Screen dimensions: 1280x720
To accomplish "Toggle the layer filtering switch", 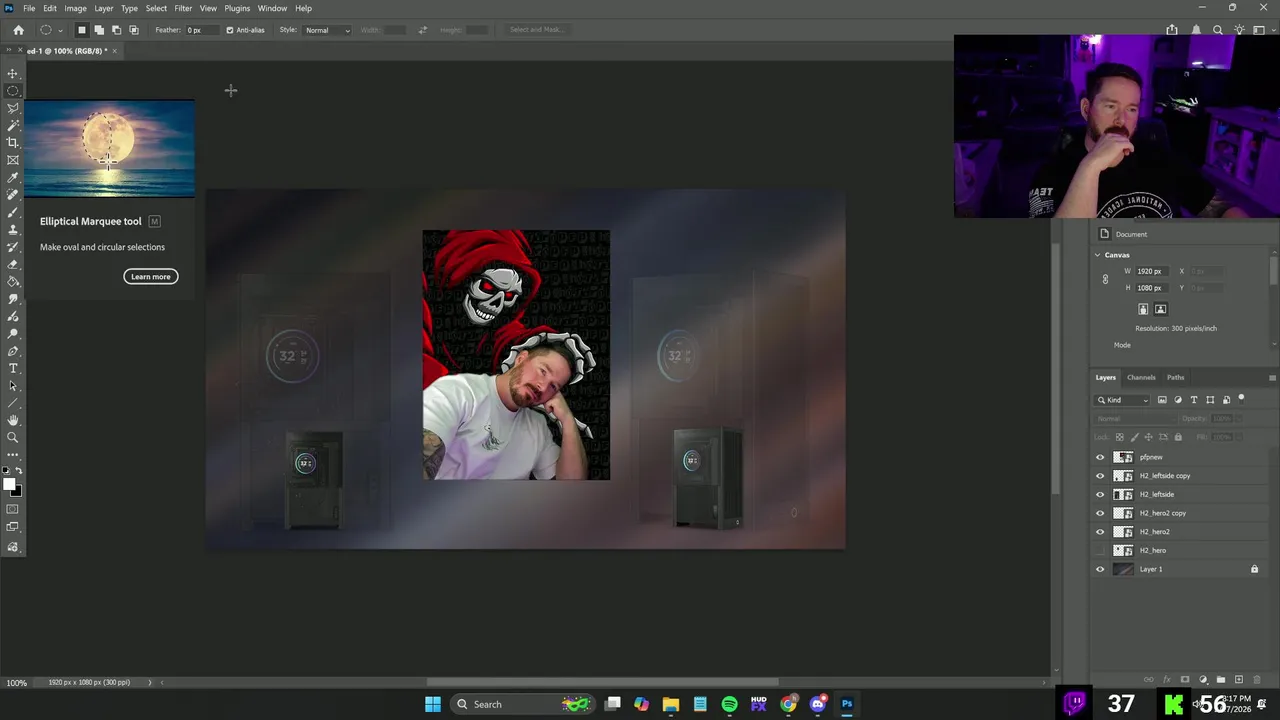I will [1241, 399].
